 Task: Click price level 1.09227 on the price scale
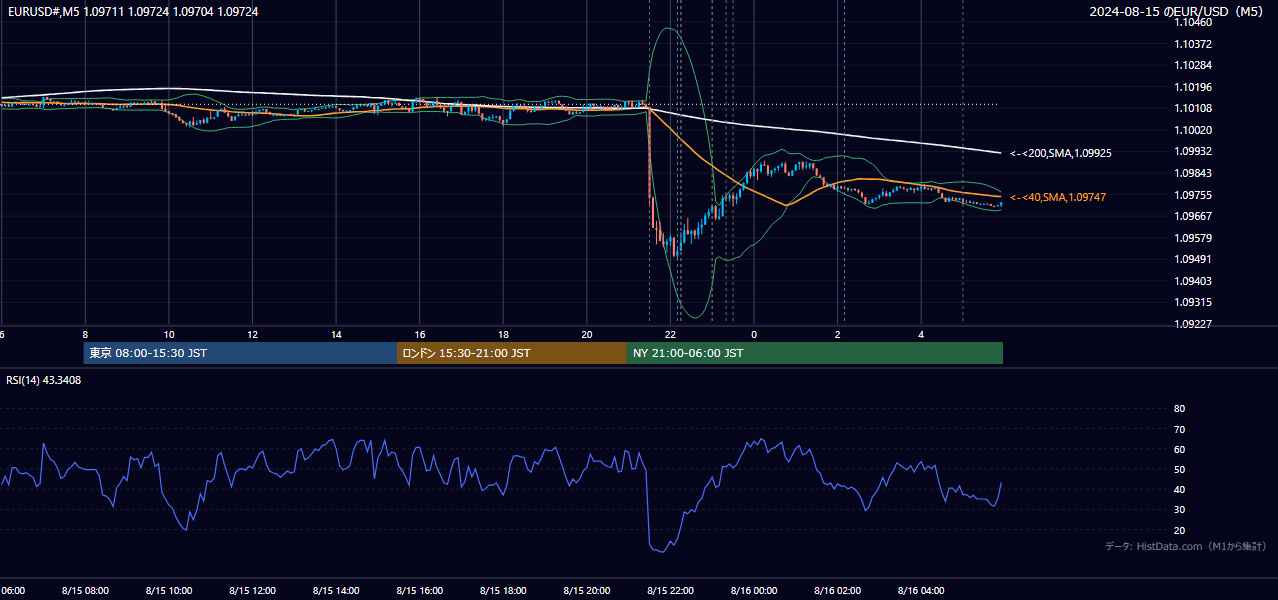[1192, 324]
